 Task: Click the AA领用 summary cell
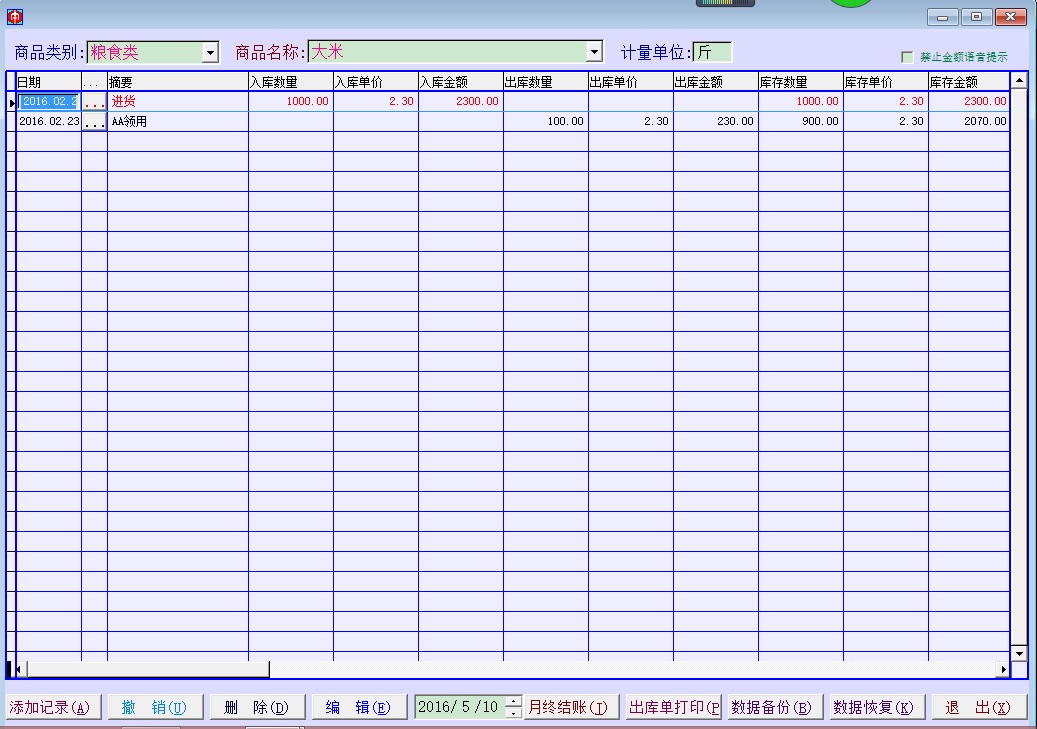point(178,122)
